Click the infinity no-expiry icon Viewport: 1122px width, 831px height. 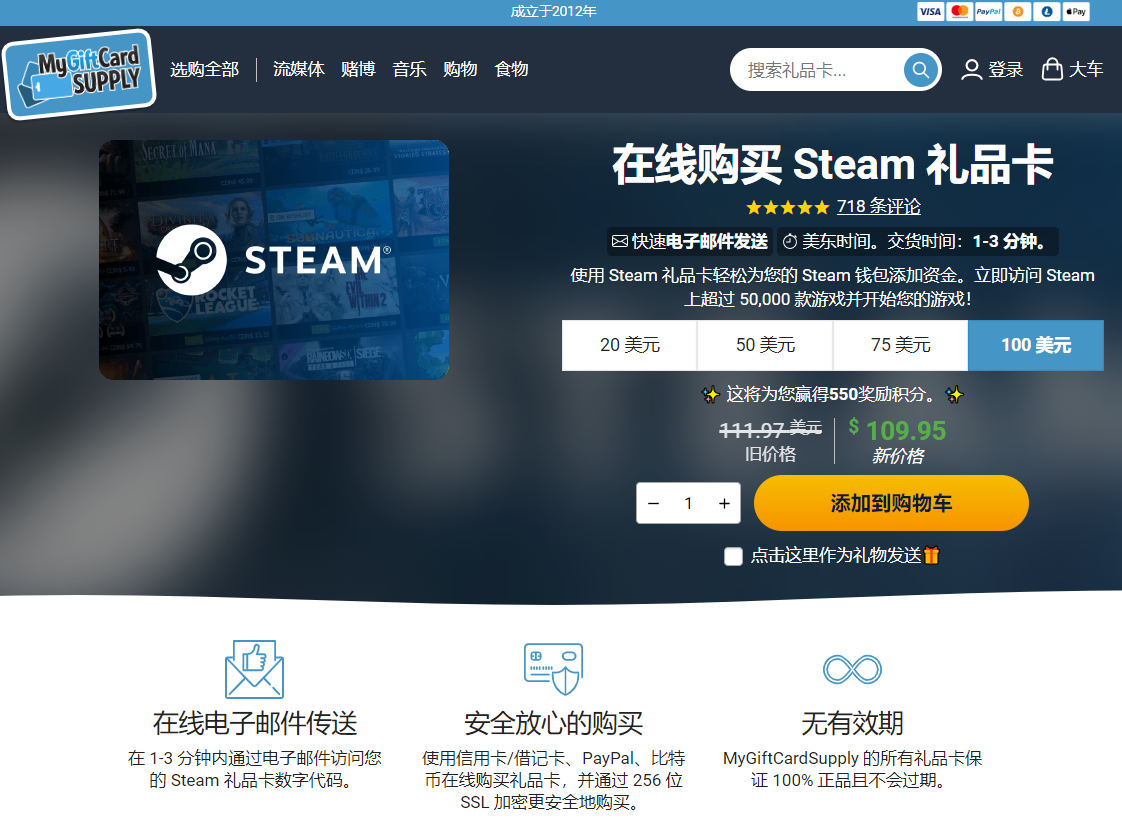tap(852, 669)
